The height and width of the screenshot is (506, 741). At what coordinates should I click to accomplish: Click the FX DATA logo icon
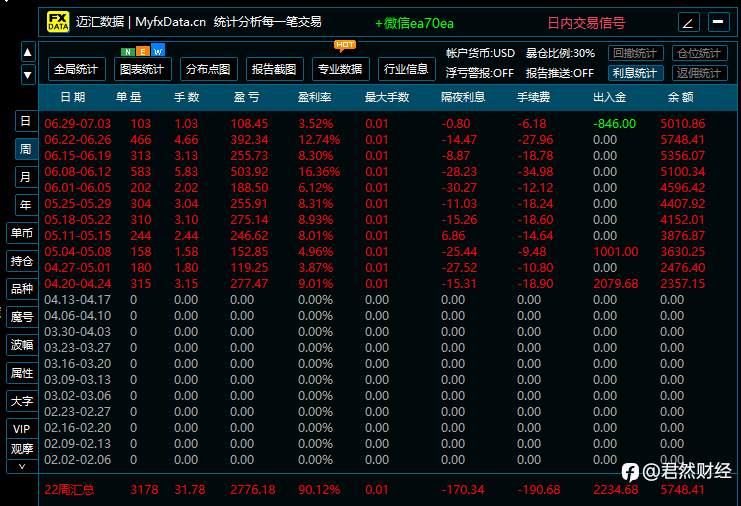[58, 22]
